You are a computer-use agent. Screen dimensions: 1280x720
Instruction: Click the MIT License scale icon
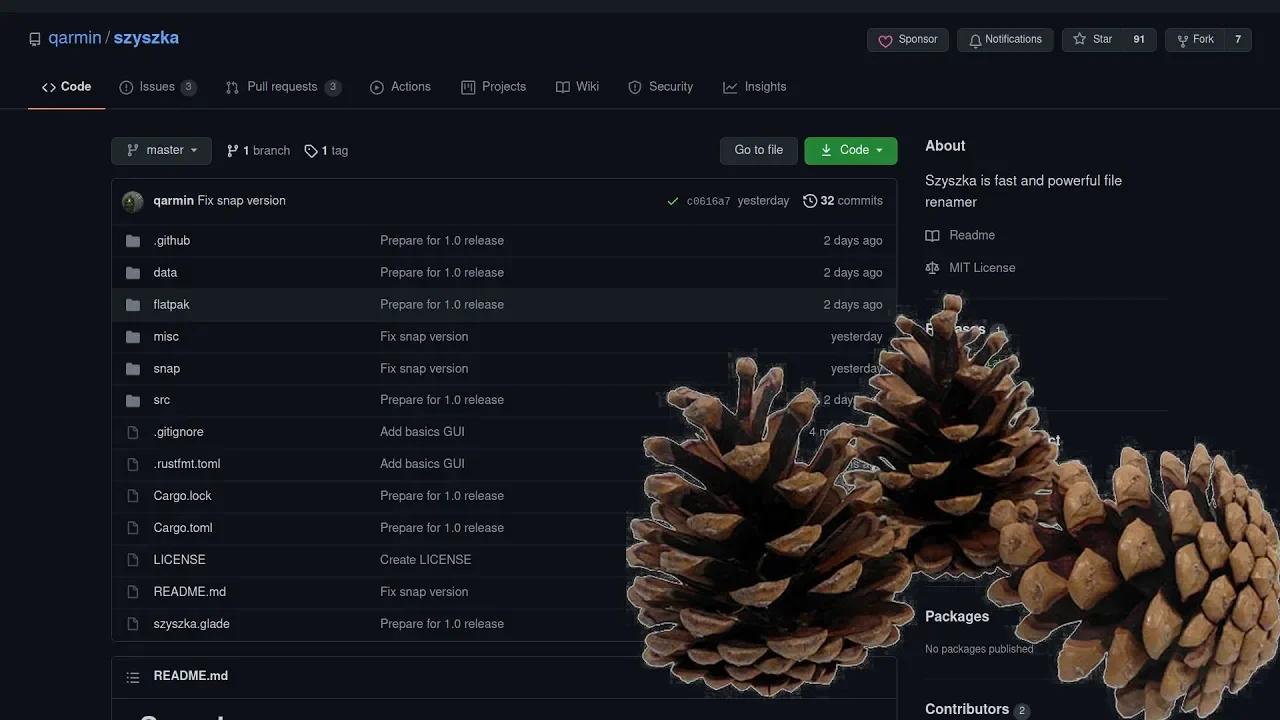[x=932, y=268]
